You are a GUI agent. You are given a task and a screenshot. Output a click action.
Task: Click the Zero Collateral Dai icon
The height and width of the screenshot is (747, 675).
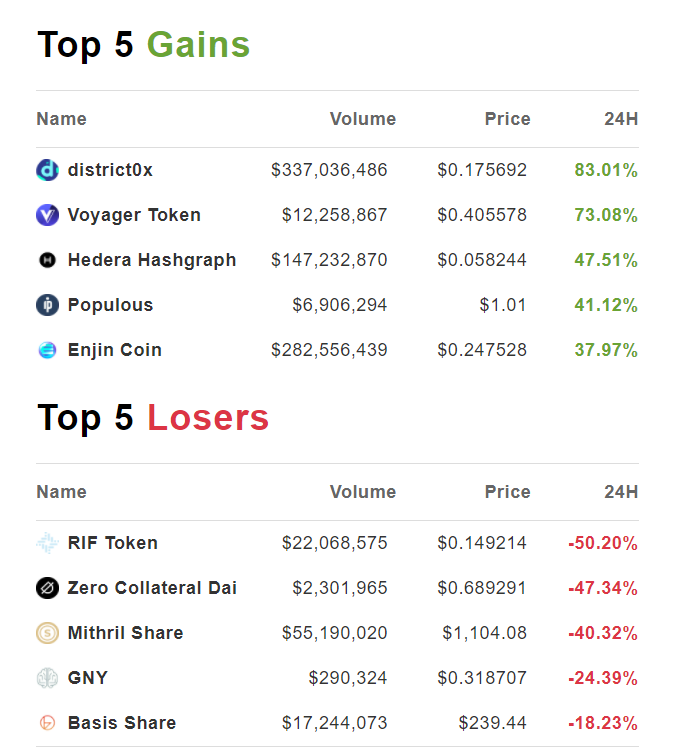[47, 588]
